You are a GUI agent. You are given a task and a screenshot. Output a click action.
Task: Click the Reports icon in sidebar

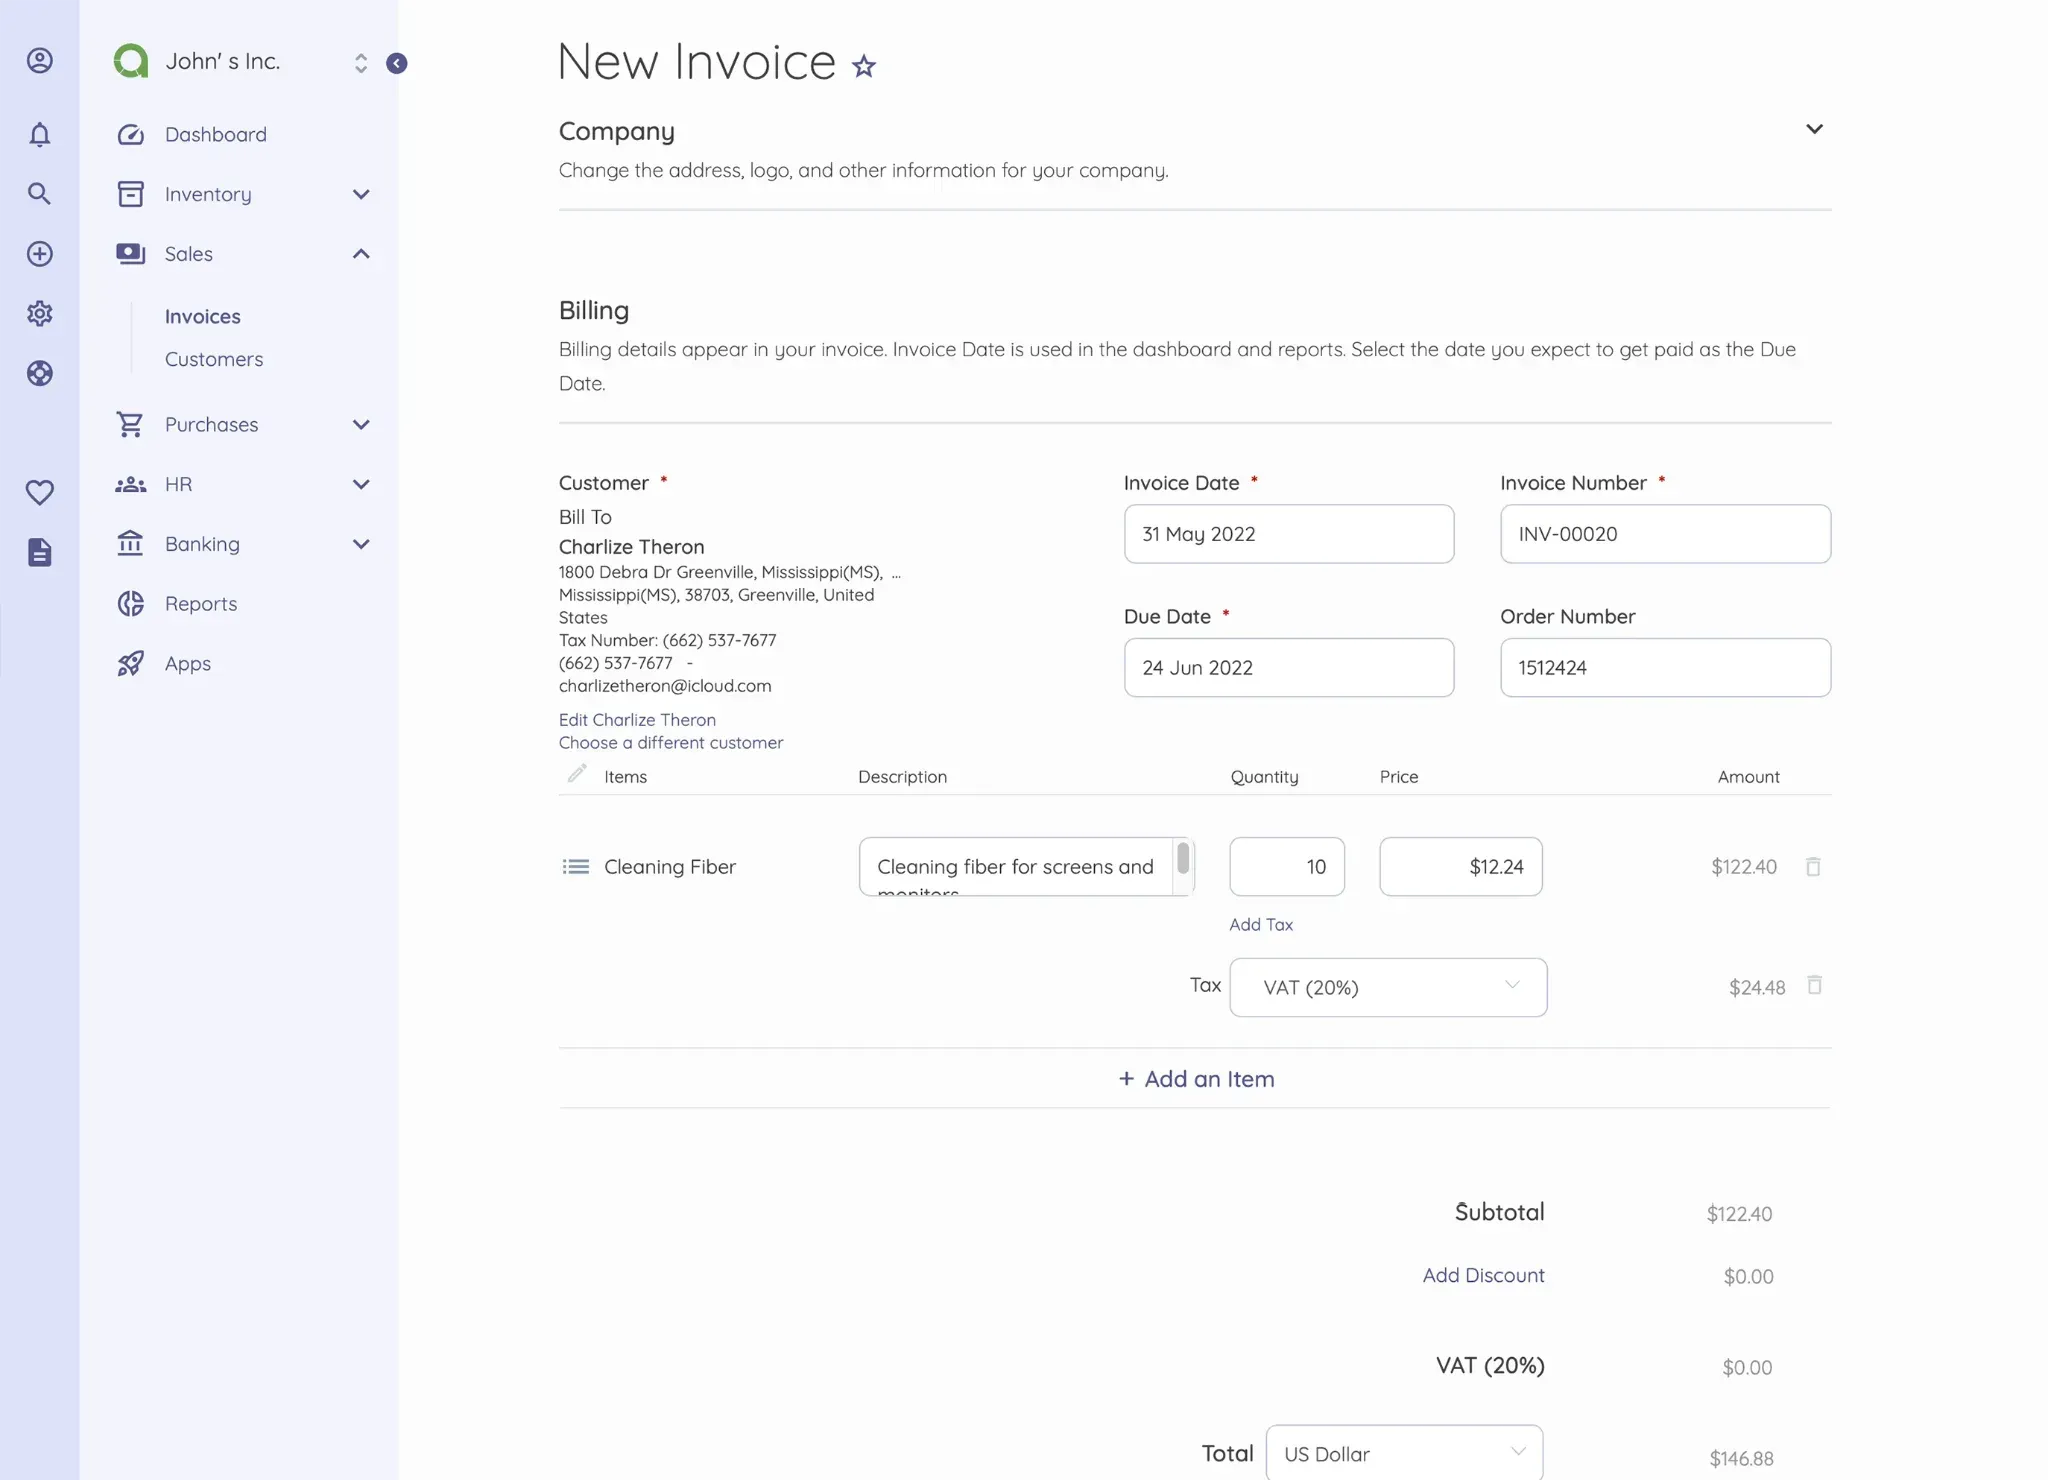pos(130,602)
